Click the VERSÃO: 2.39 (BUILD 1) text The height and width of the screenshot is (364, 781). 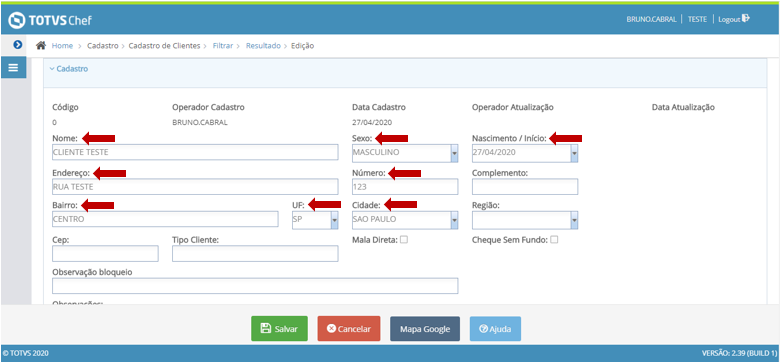(x=739, y=354)
